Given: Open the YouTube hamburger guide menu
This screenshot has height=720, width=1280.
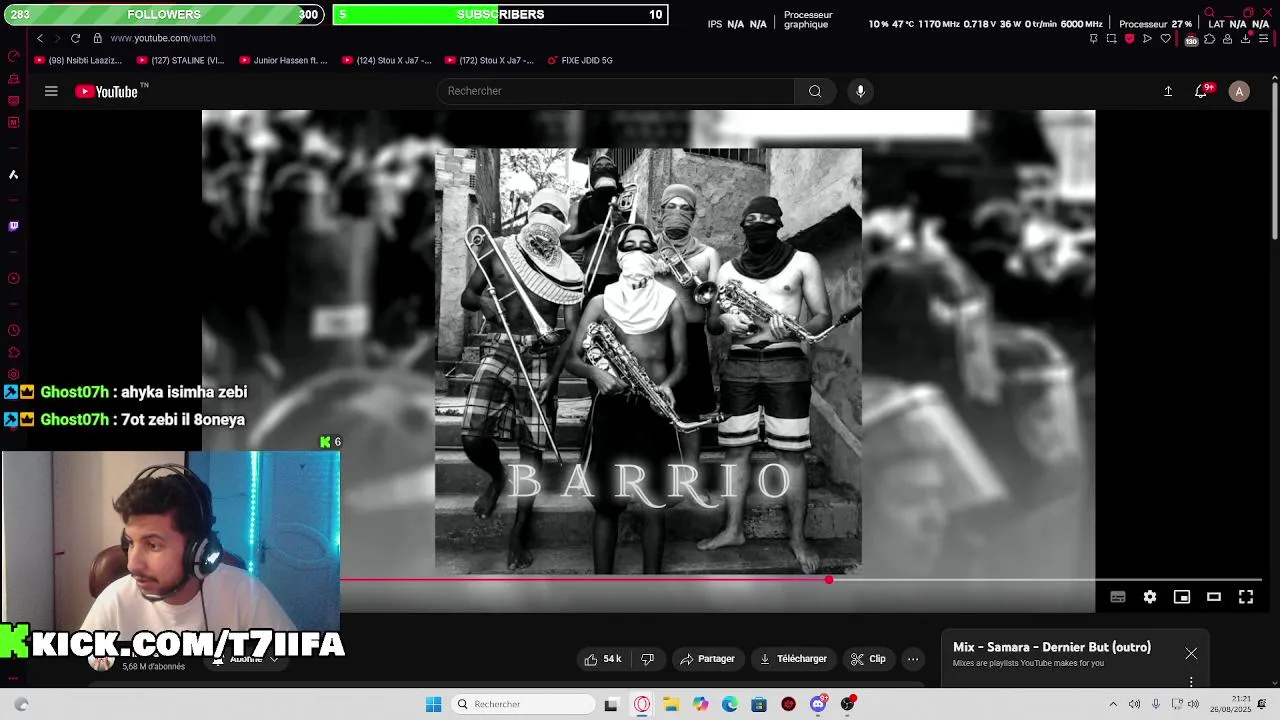Looking at the screenshot, I should click(51, 91).
